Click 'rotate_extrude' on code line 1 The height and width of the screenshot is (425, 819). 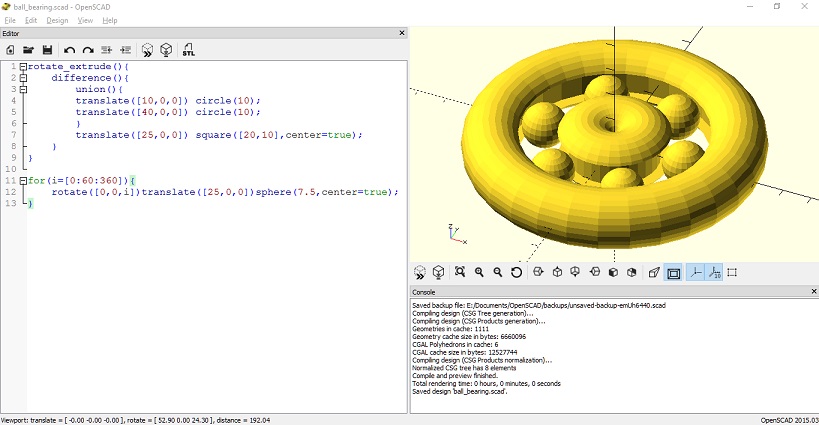pos(69,66)
